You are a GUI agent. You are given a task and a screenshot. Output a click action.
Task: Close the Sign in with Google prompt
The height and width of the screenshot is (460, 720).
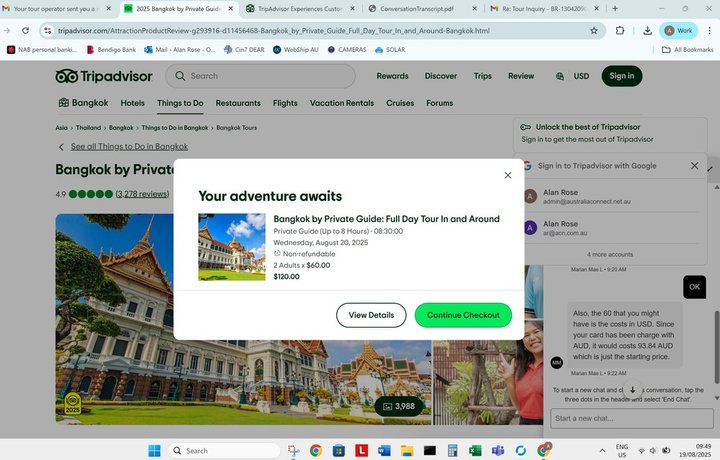[x=694, y=166]
